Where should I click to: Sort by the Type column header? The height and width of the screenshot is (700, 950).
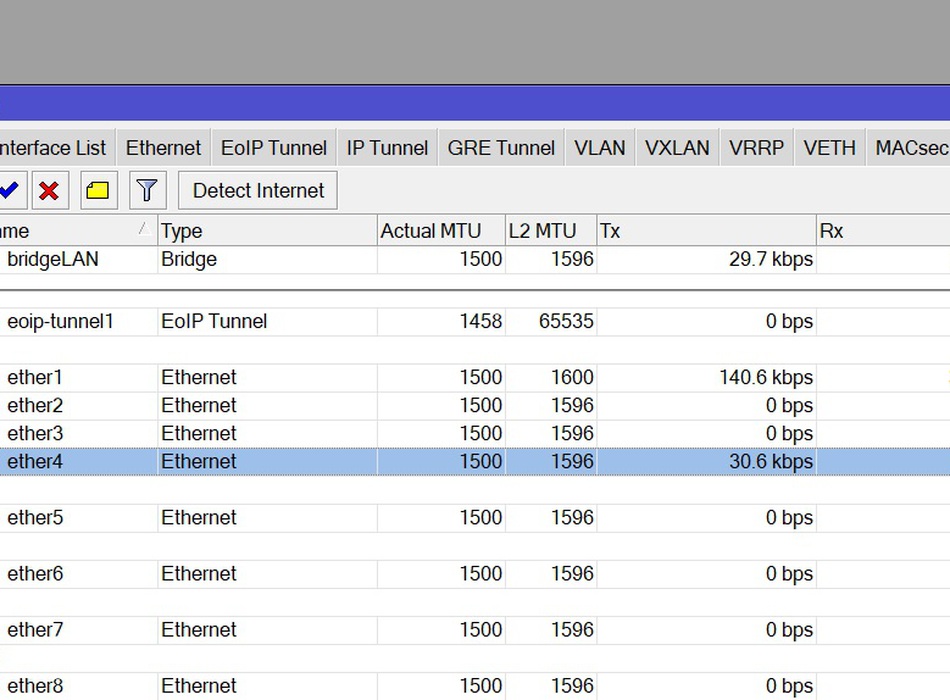pyautogui.click(x=266, y=231)
